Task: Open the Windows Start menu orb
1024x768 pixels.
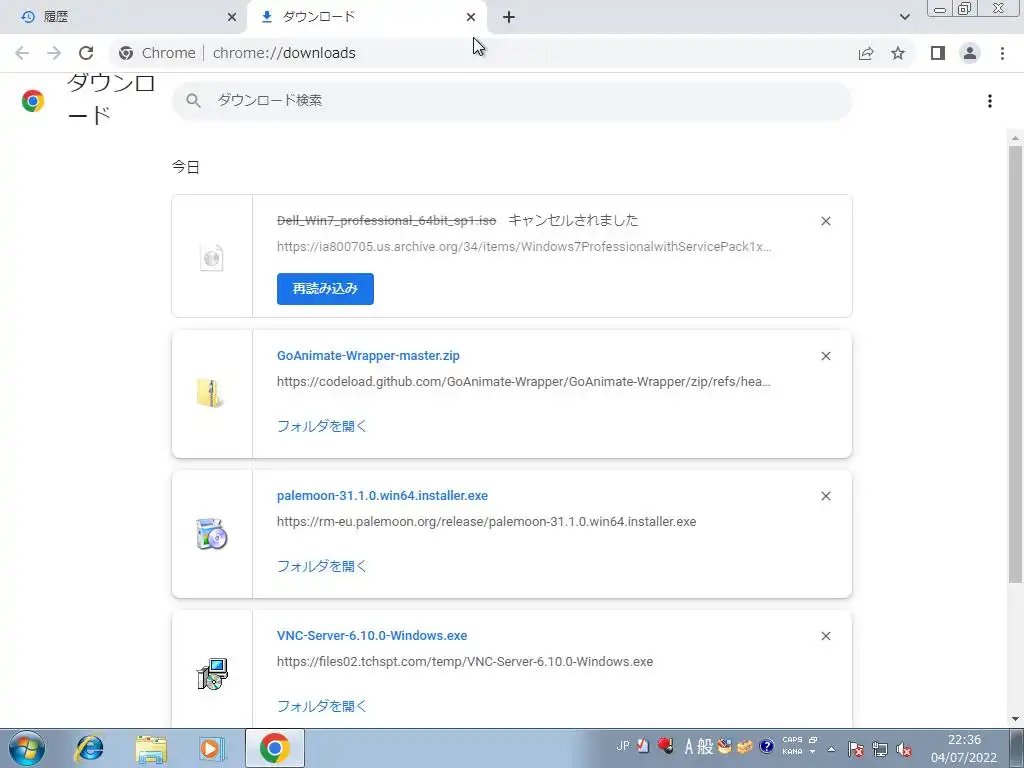Action: [x=27, y=748]
